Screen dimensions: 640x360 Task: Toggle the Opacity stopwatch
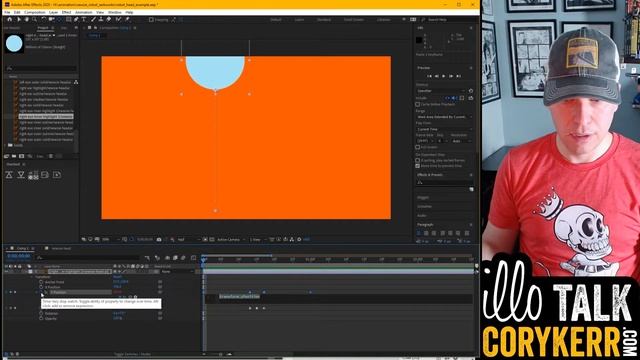[x=41, y=318]
